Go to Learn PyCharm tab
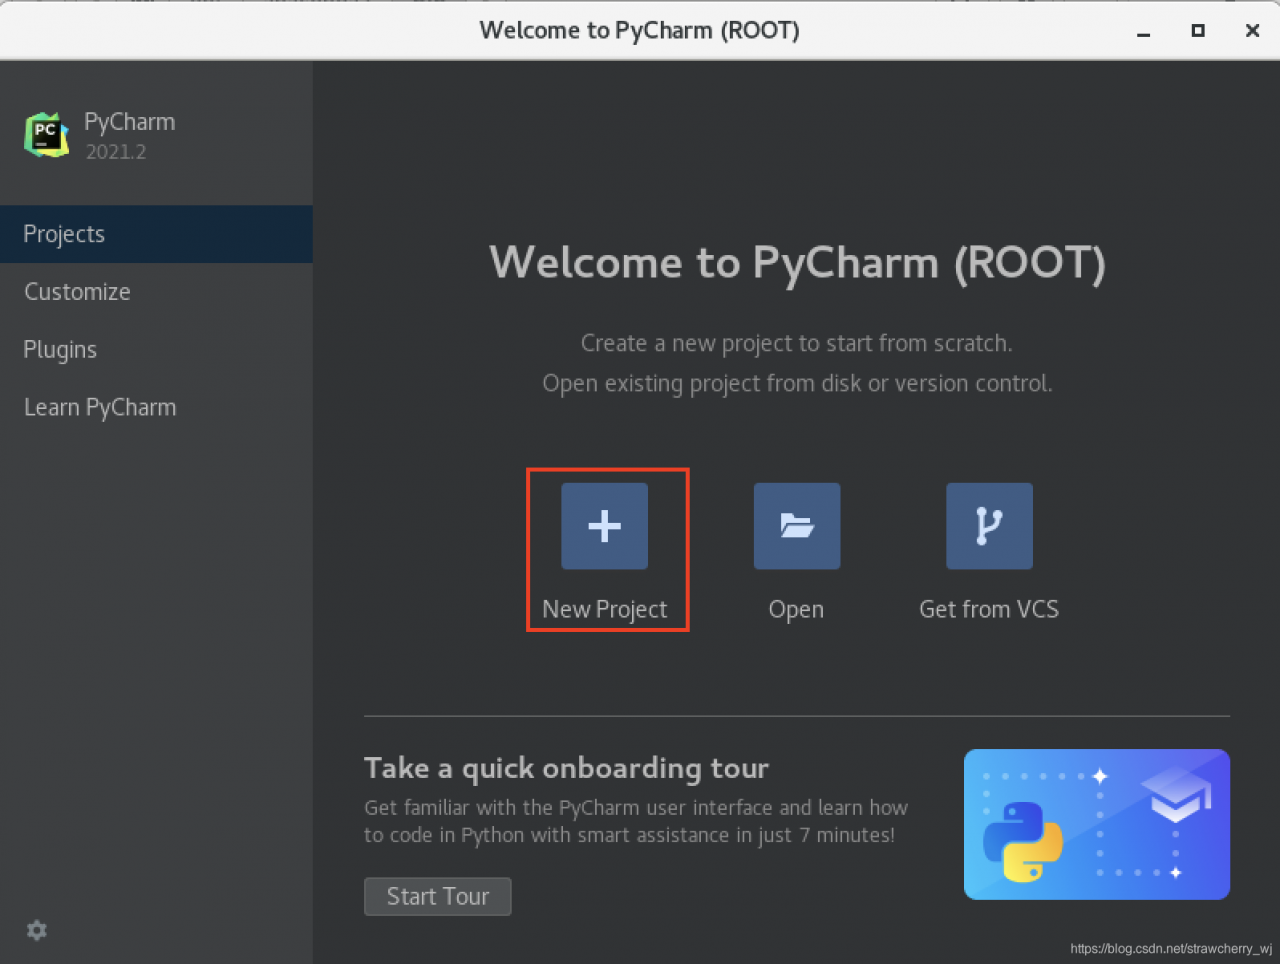 point(156,408)
